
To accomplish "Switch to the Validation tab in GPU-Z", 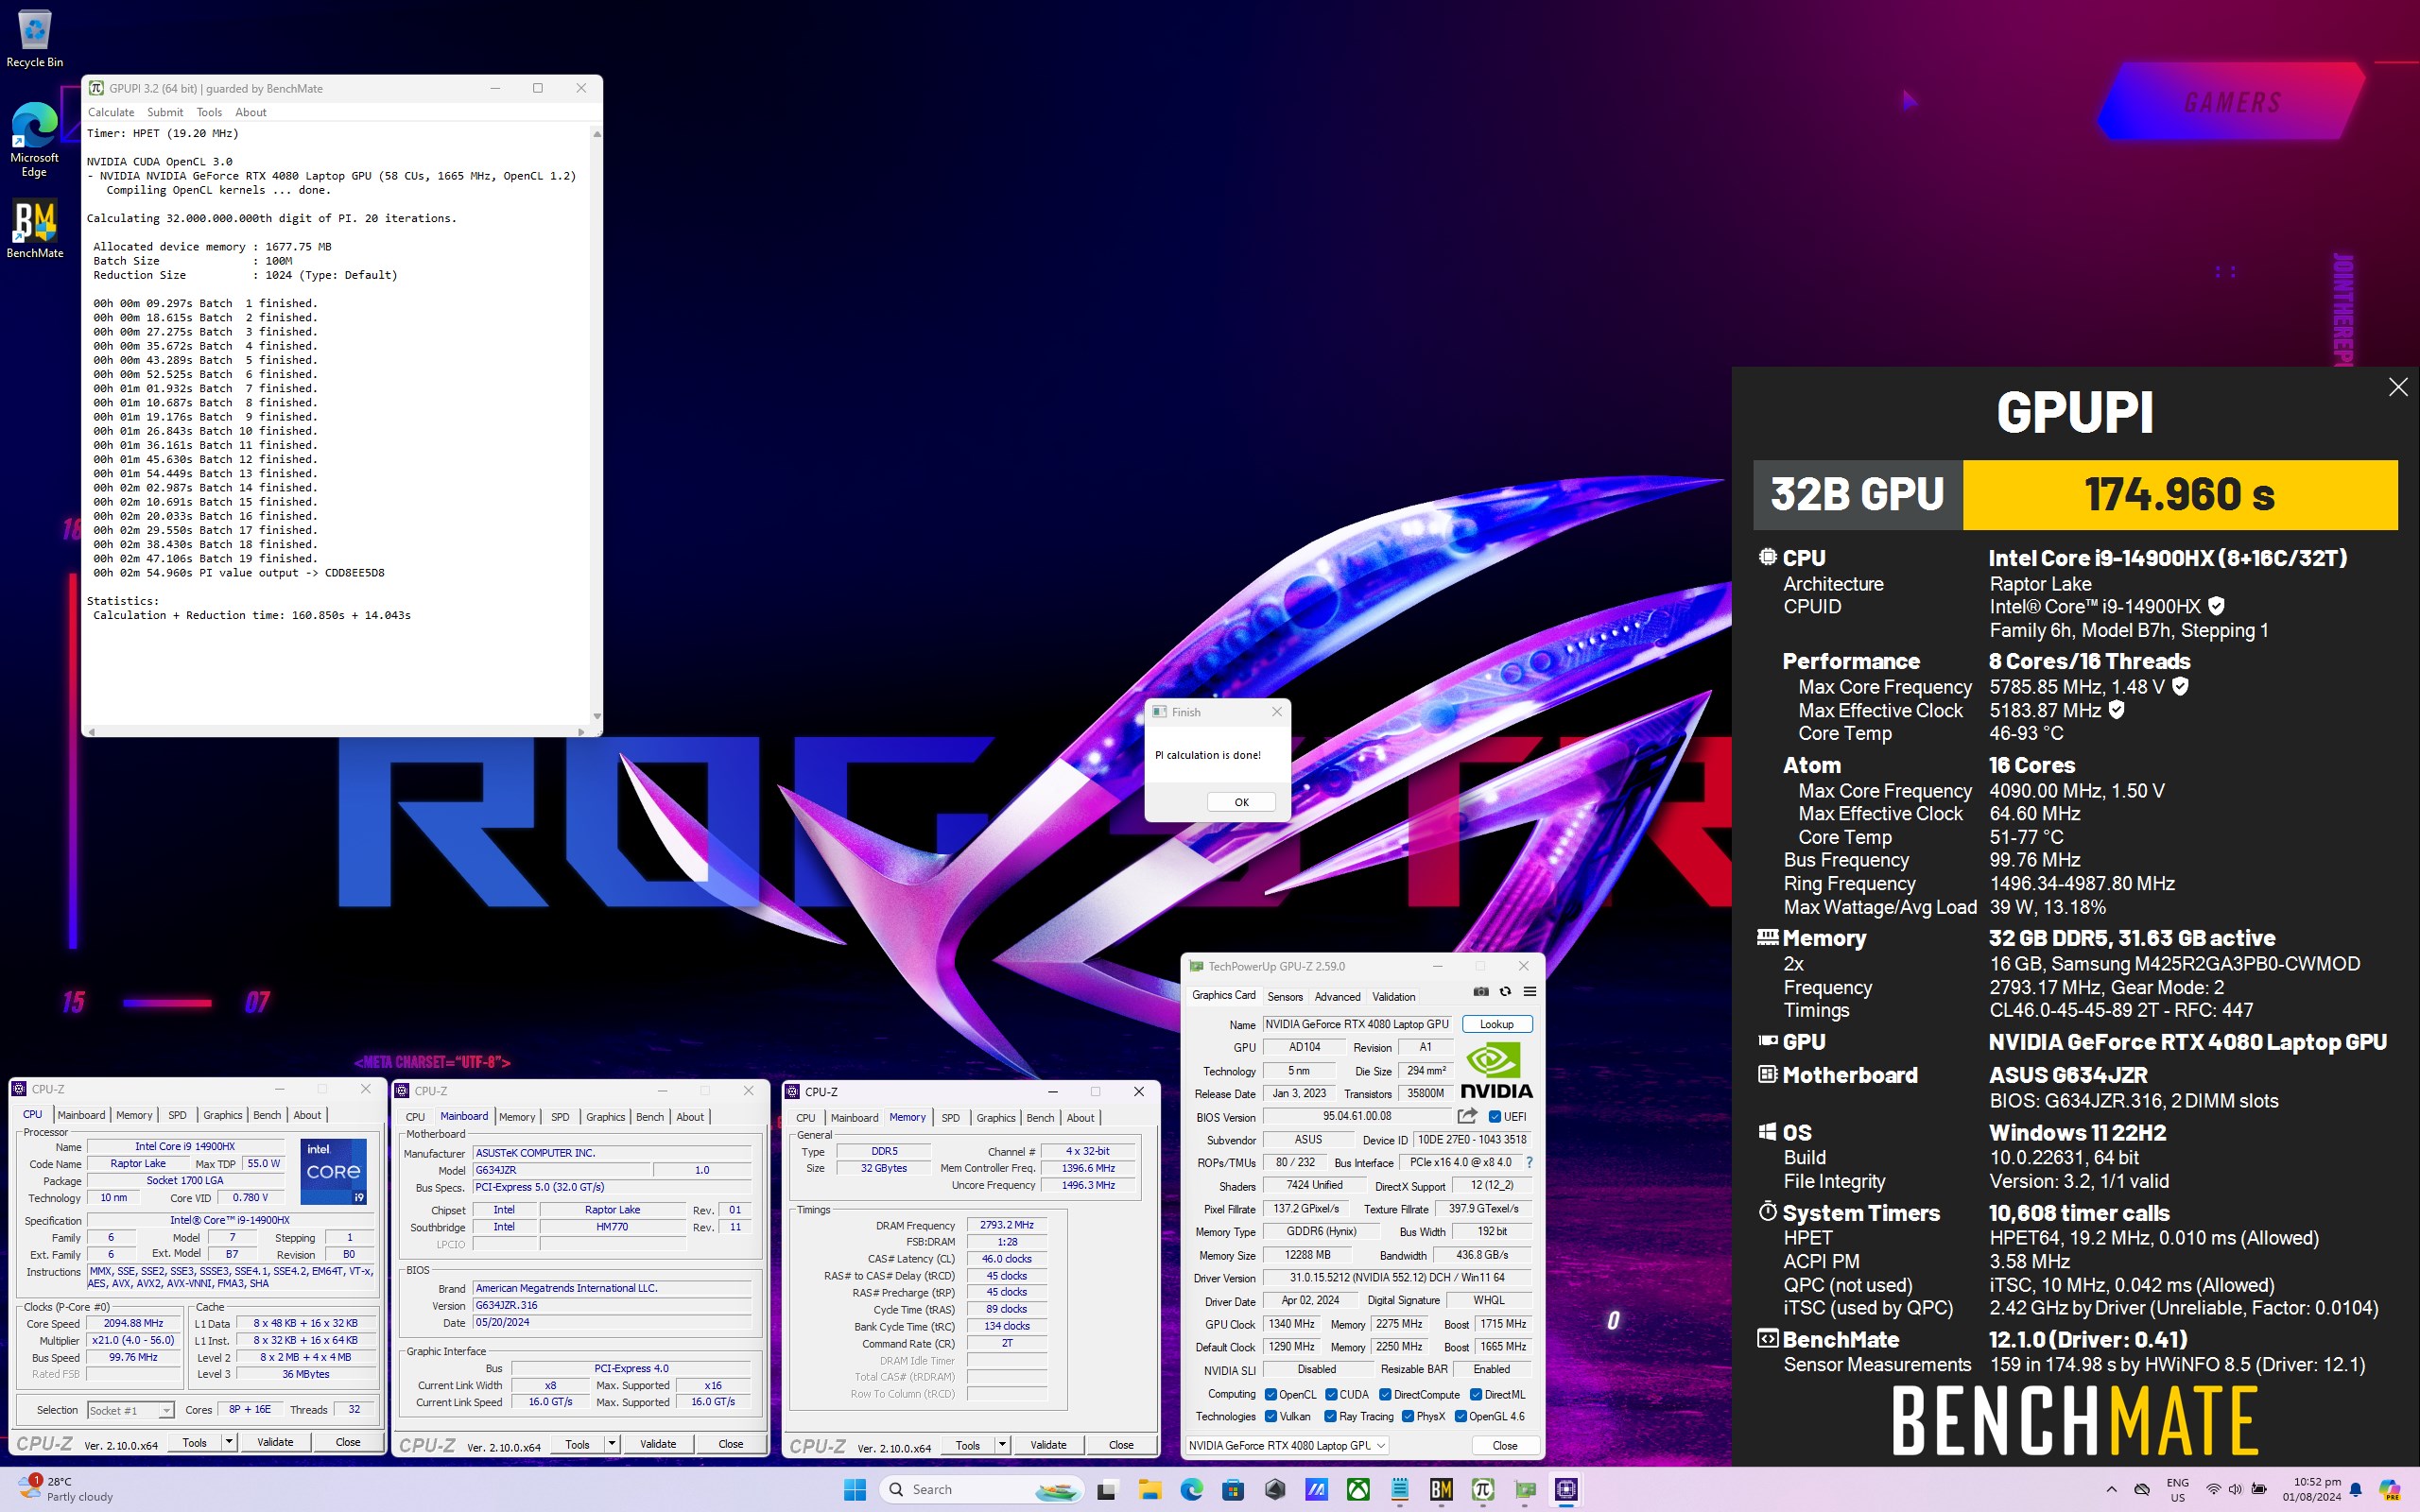I will point(1393,996).
